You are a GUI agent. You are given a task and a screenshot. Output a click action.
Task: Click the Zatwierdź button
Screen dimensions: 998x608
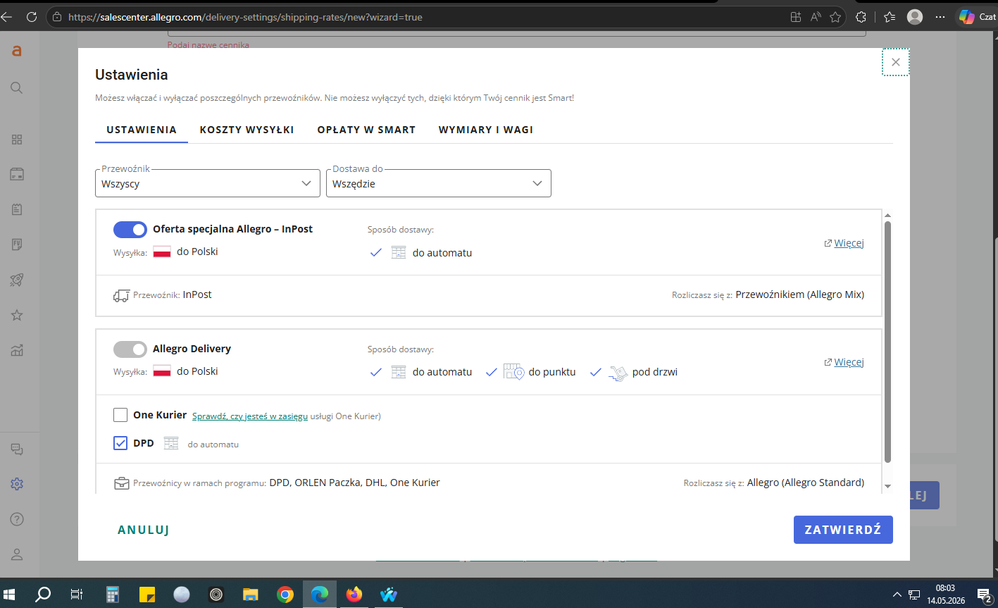(843, 530)
